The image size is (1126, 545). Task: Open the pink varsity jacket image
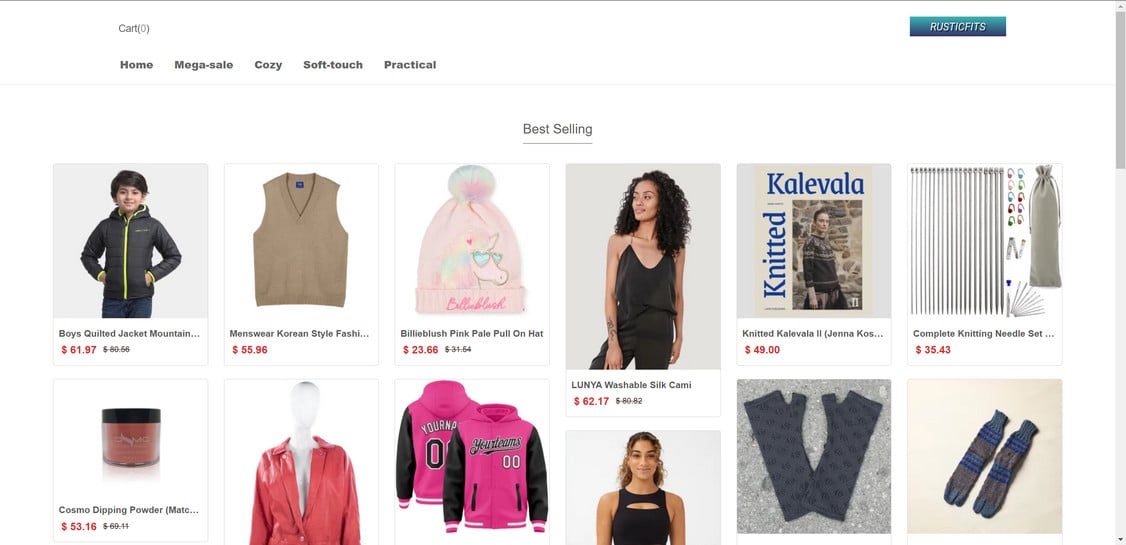coord(472,455)
